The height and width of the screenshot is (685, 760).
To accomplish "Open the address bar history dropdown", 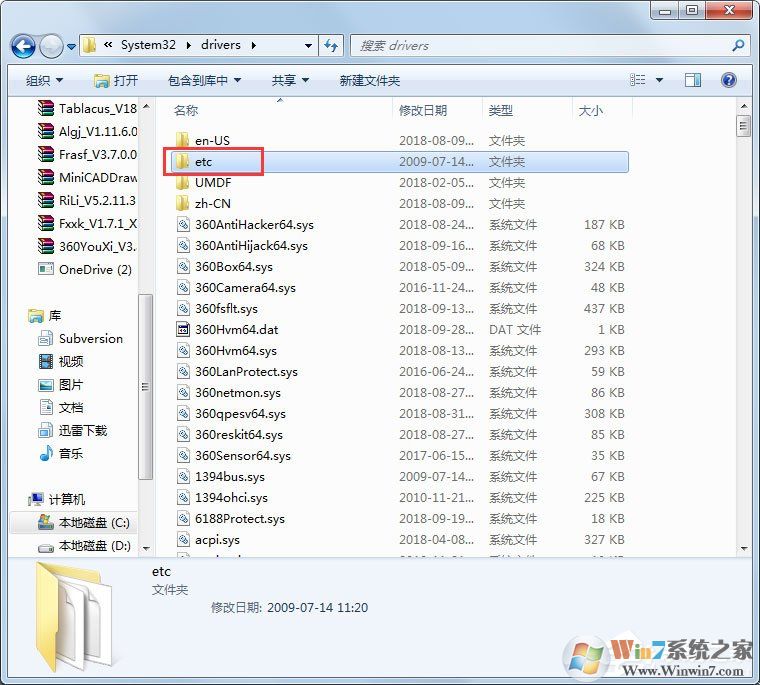I will [x=308, y=46].
